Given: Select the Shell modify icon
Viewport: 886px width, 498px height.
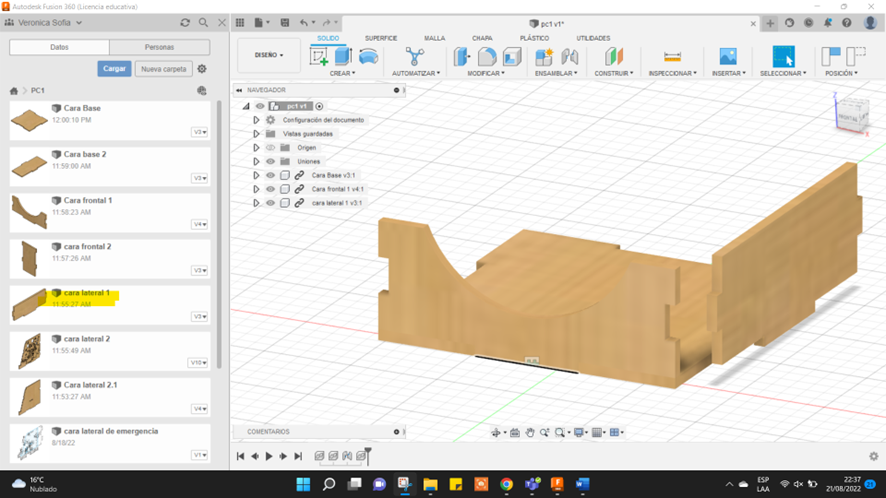Looking at the screenshot, I should (512, 57).
